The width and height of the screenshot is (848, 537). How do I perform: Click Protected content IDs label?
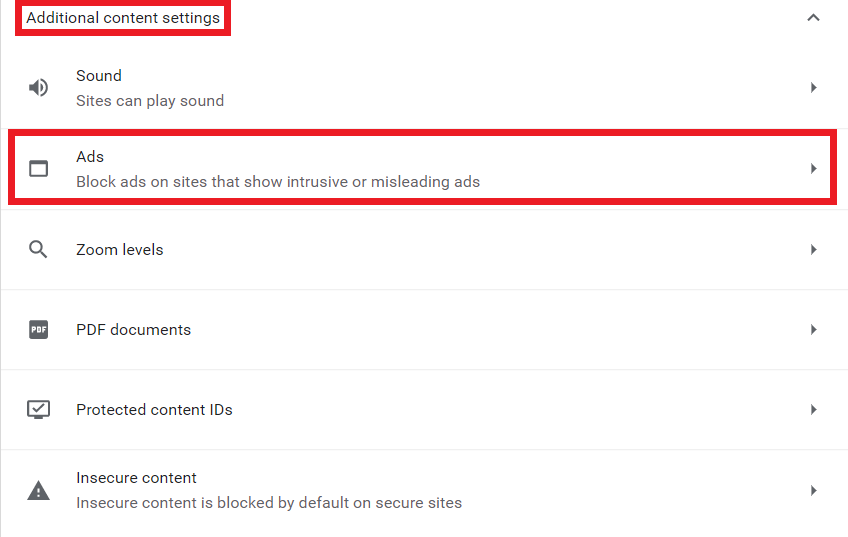click(154, 409)
